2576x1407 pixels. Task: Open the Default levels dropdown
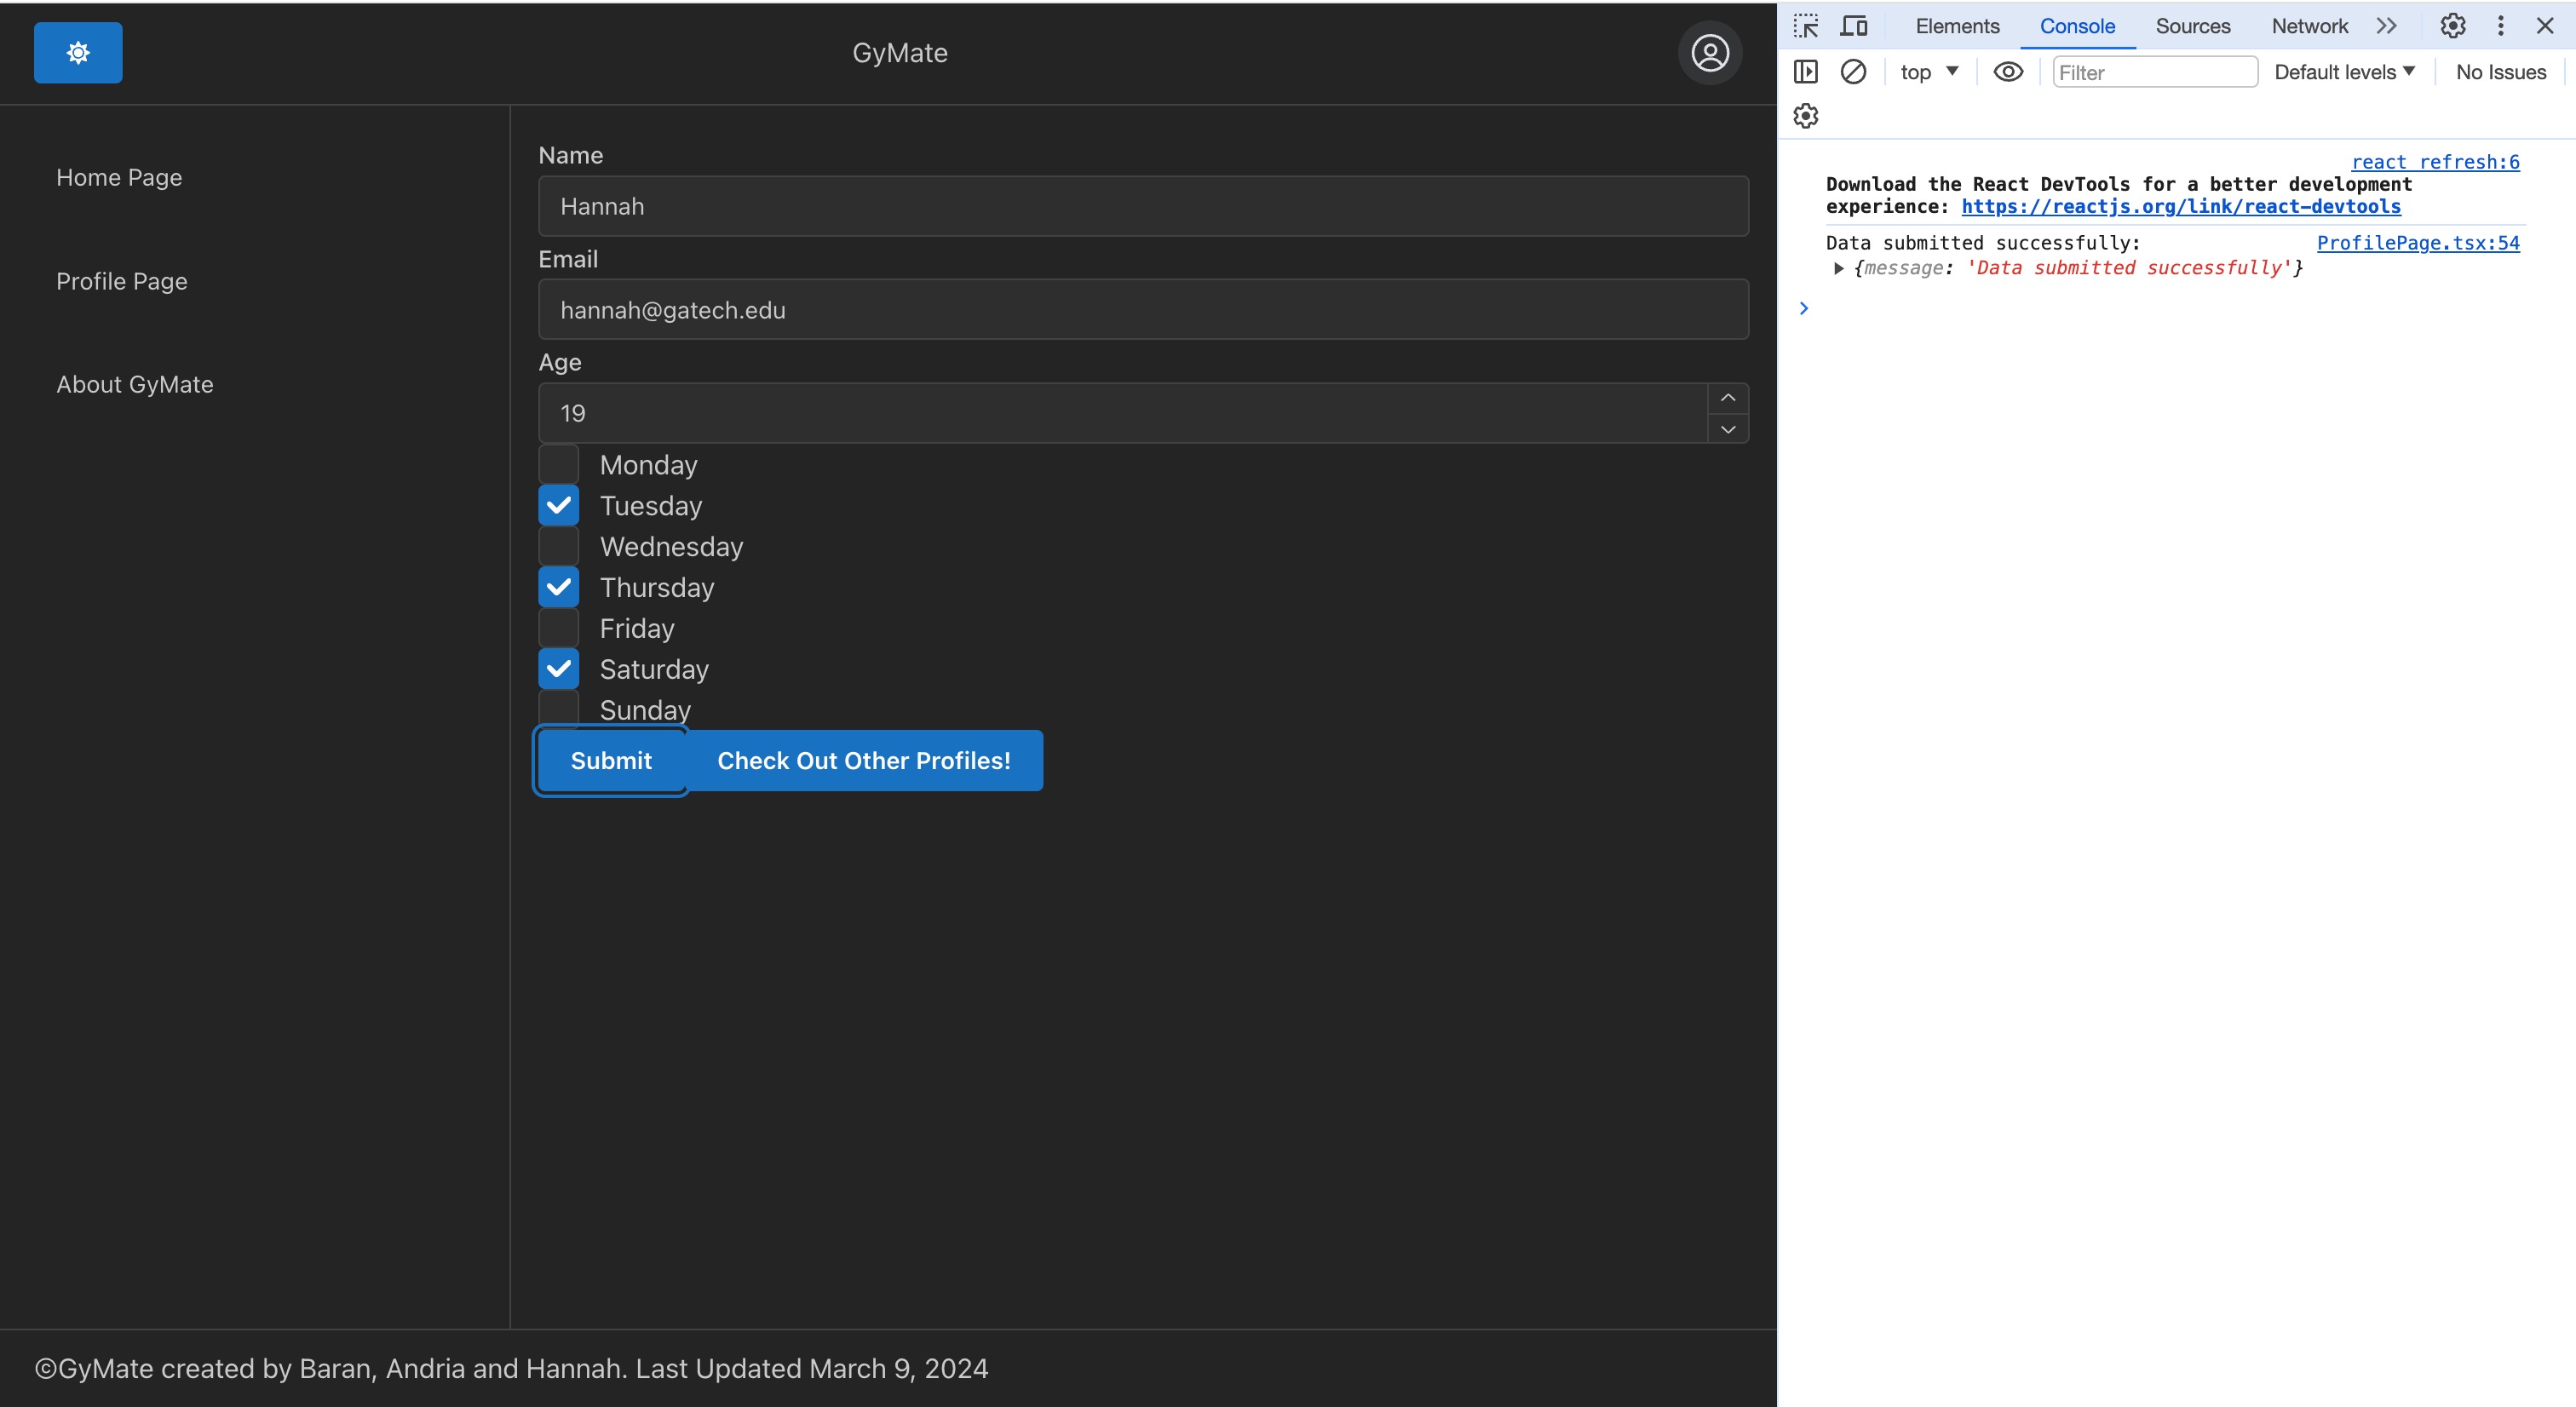coord(2343,72)
